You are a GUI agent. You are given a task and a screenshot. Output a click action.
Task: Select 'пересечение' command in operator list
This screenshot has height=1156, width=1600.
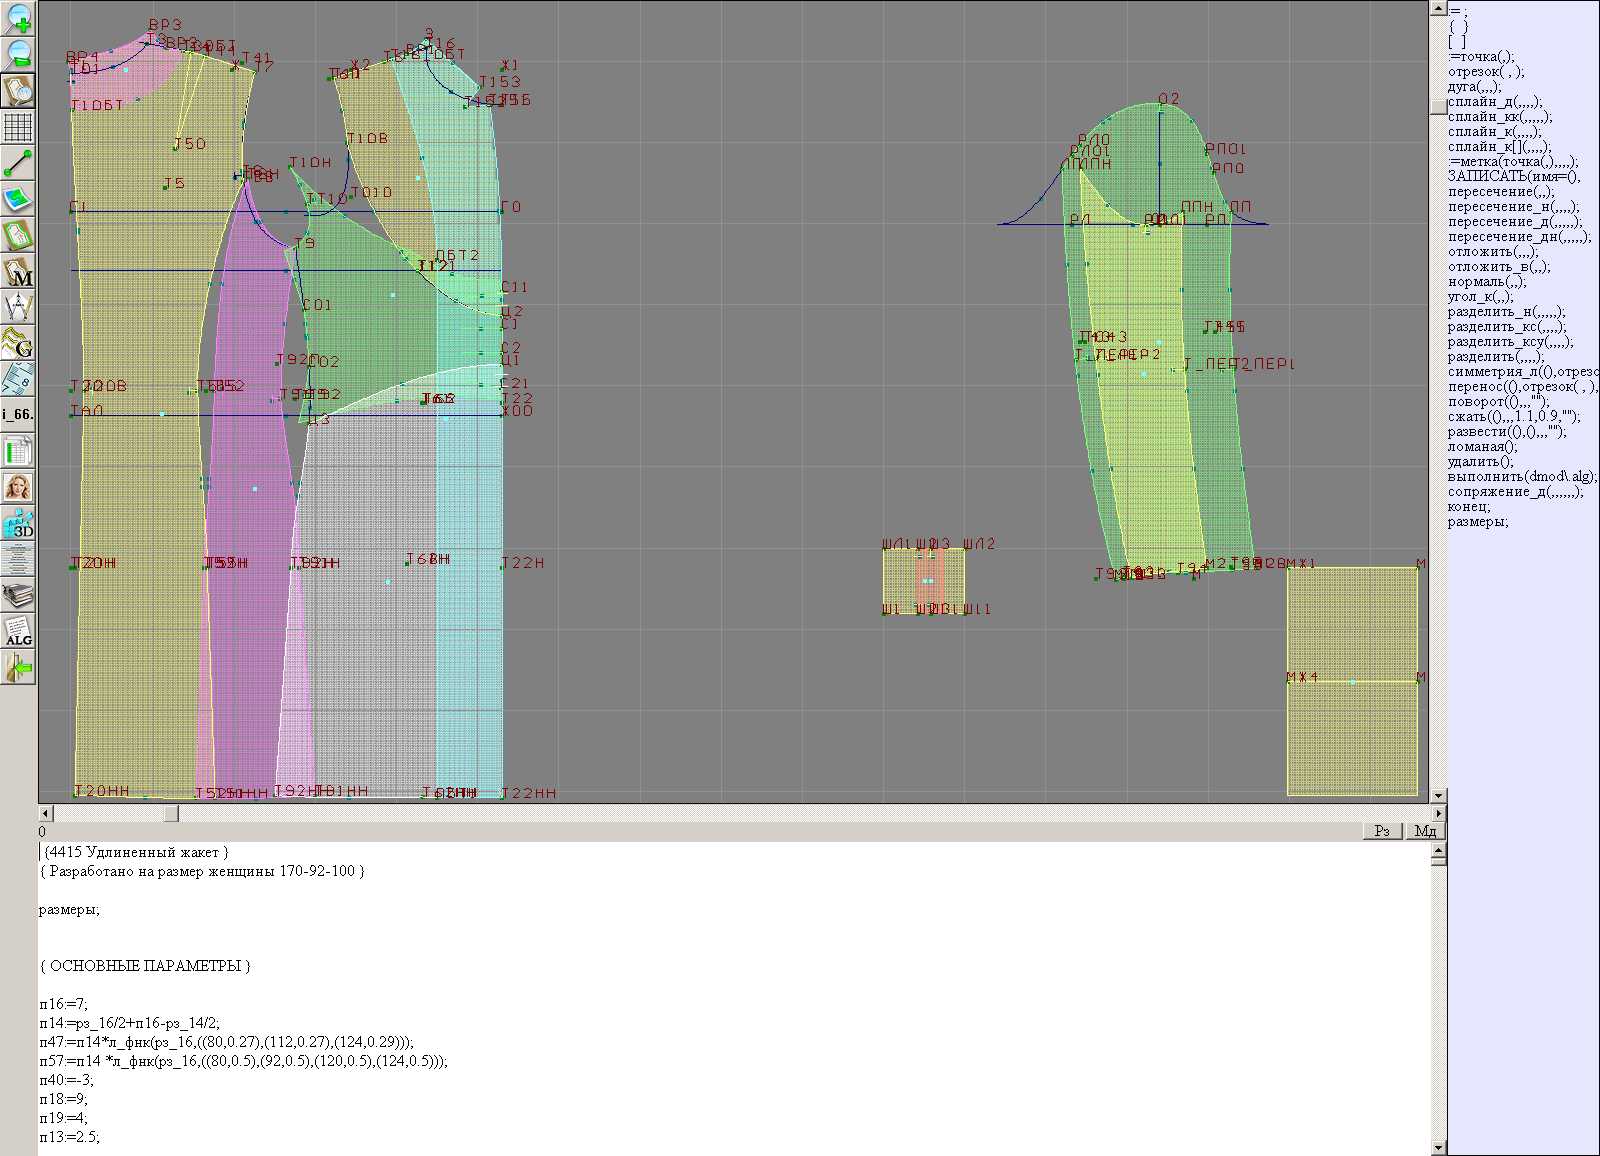pyautogui.click(x=1500, y=192)
